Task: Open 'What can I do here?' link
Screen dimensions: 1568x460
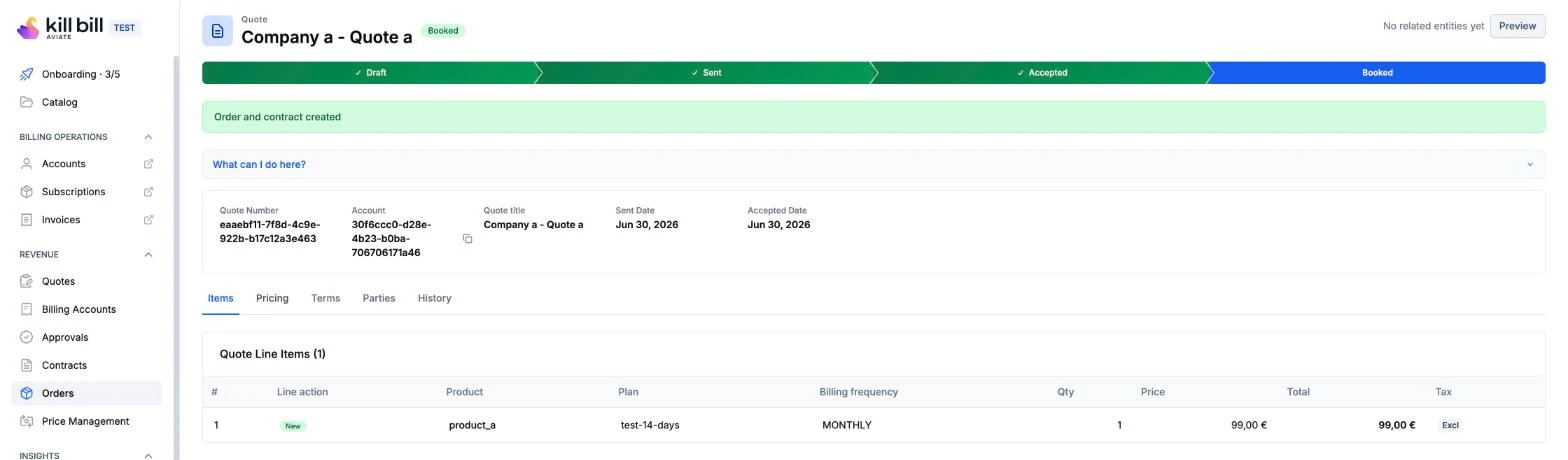Action: click(259, 165)
